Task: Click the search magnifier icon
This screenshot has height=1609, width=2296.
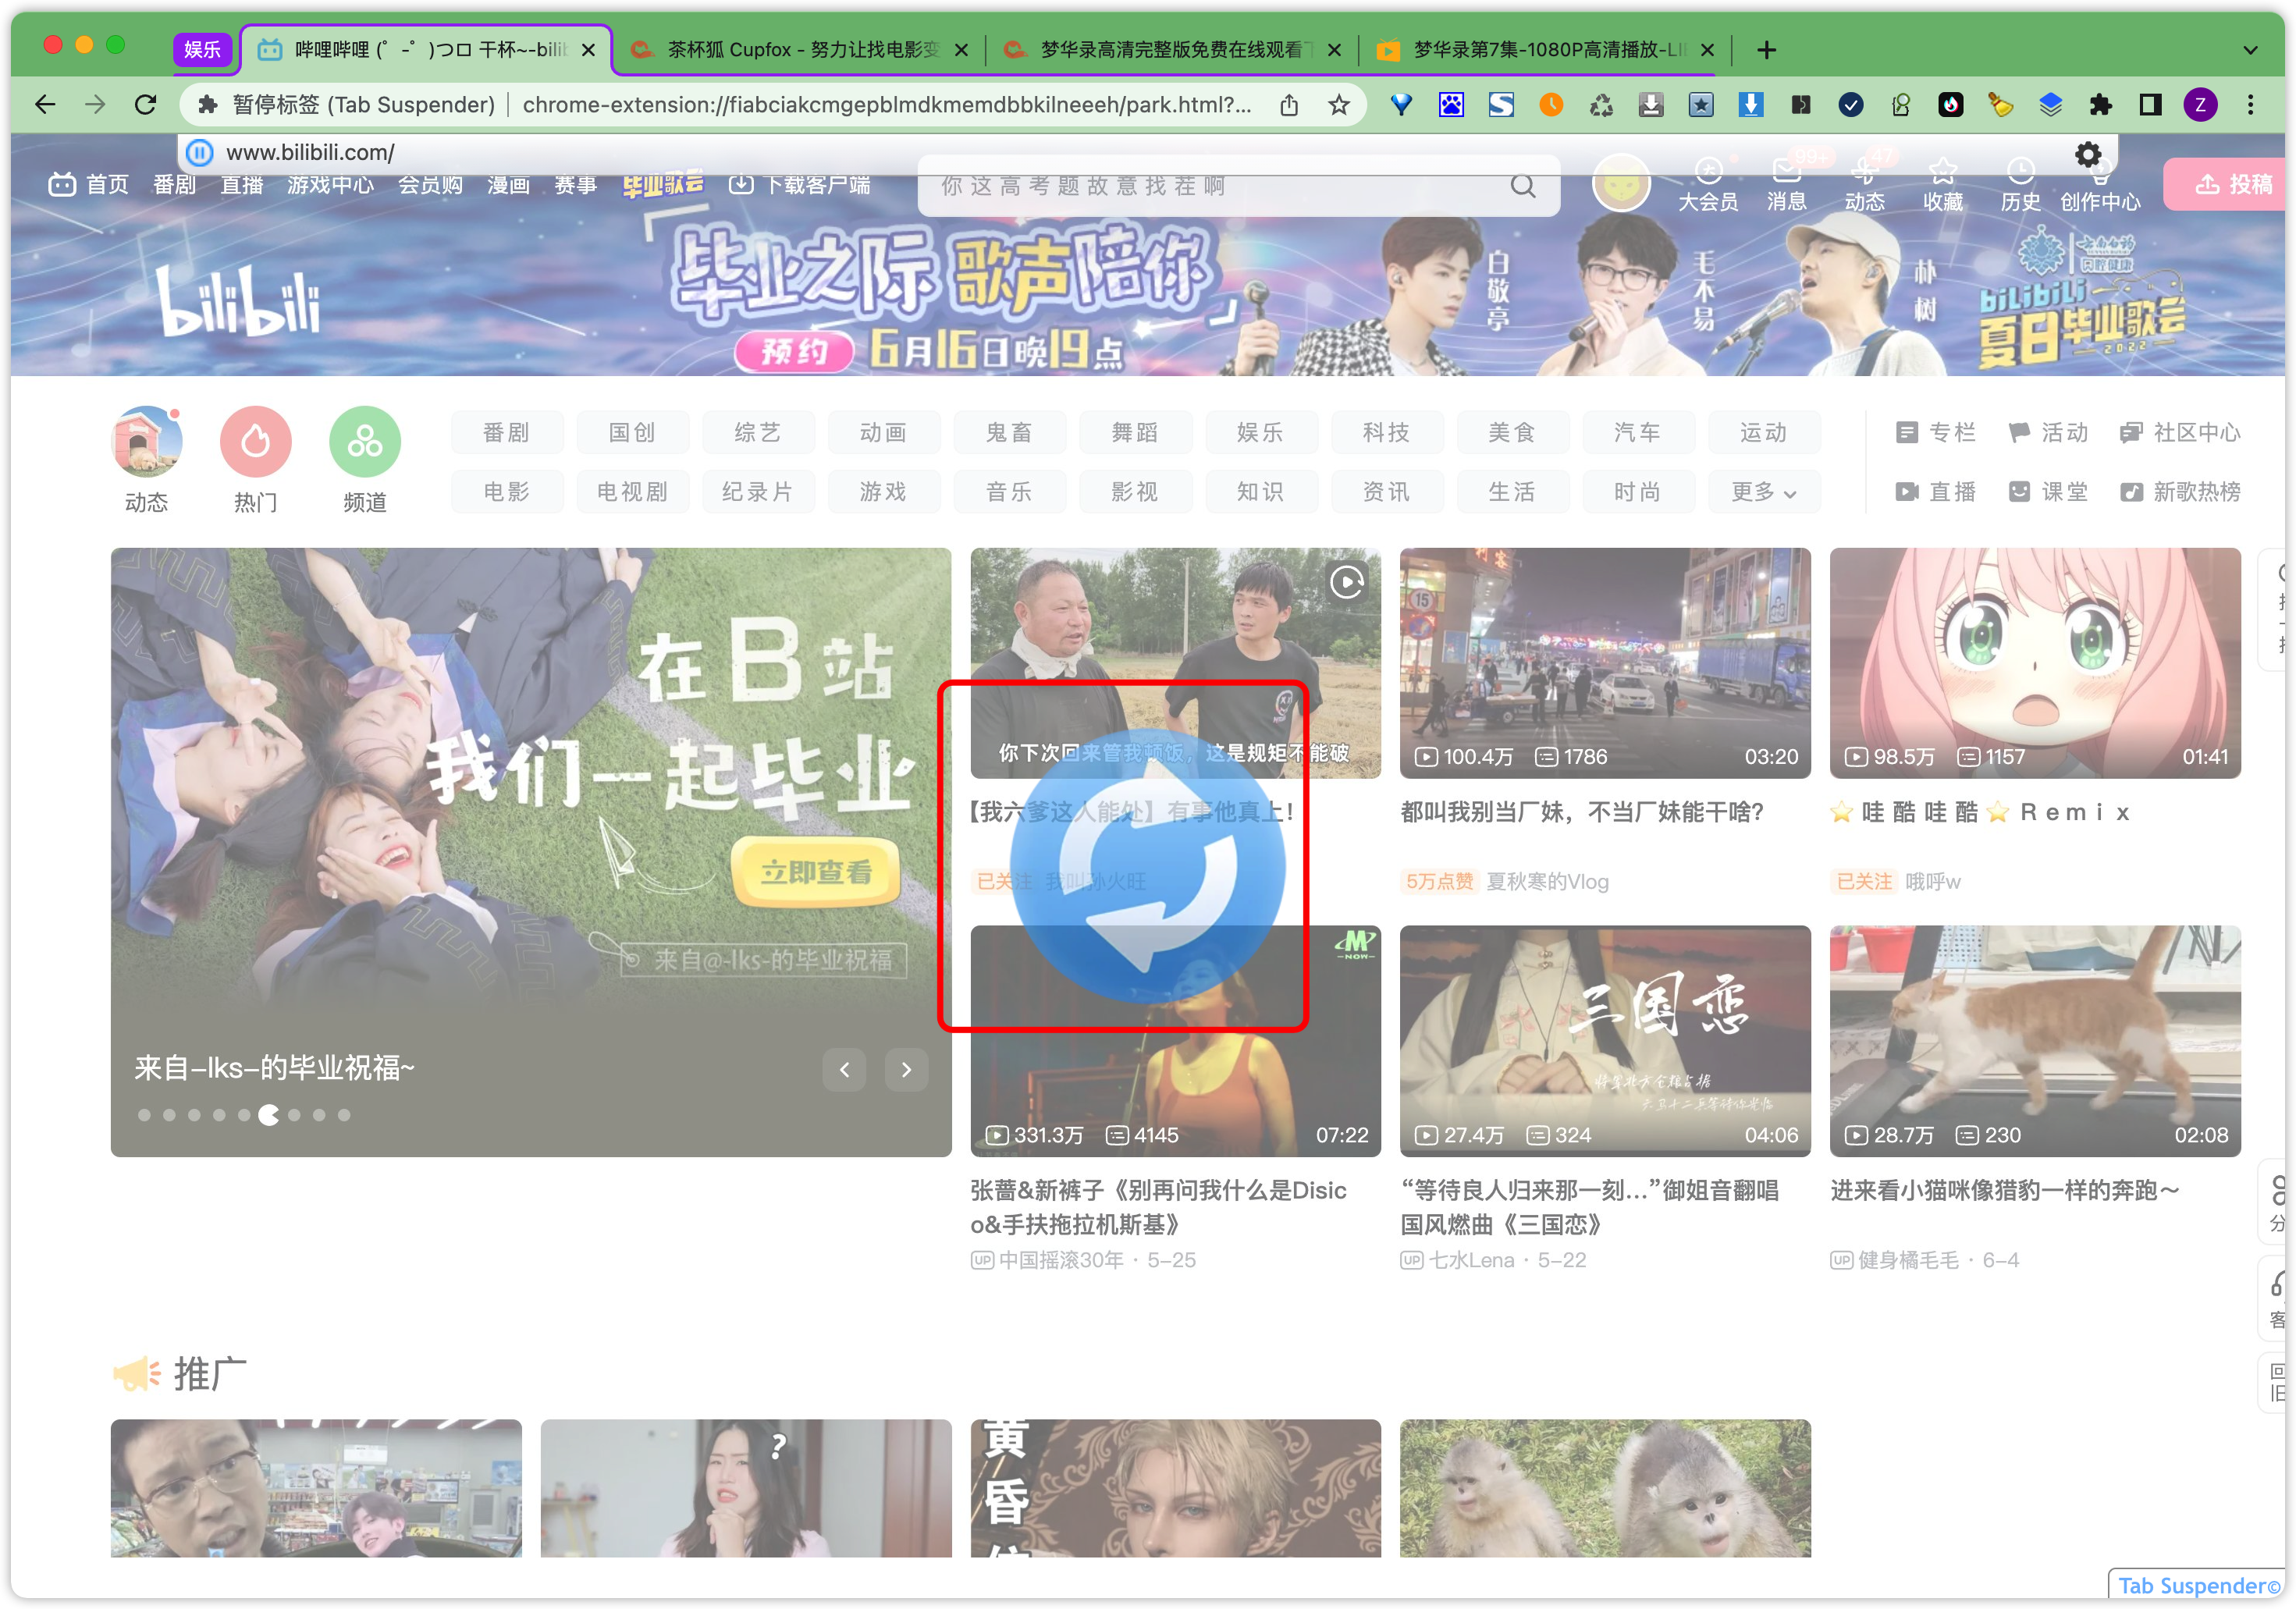Action: 1522,186
